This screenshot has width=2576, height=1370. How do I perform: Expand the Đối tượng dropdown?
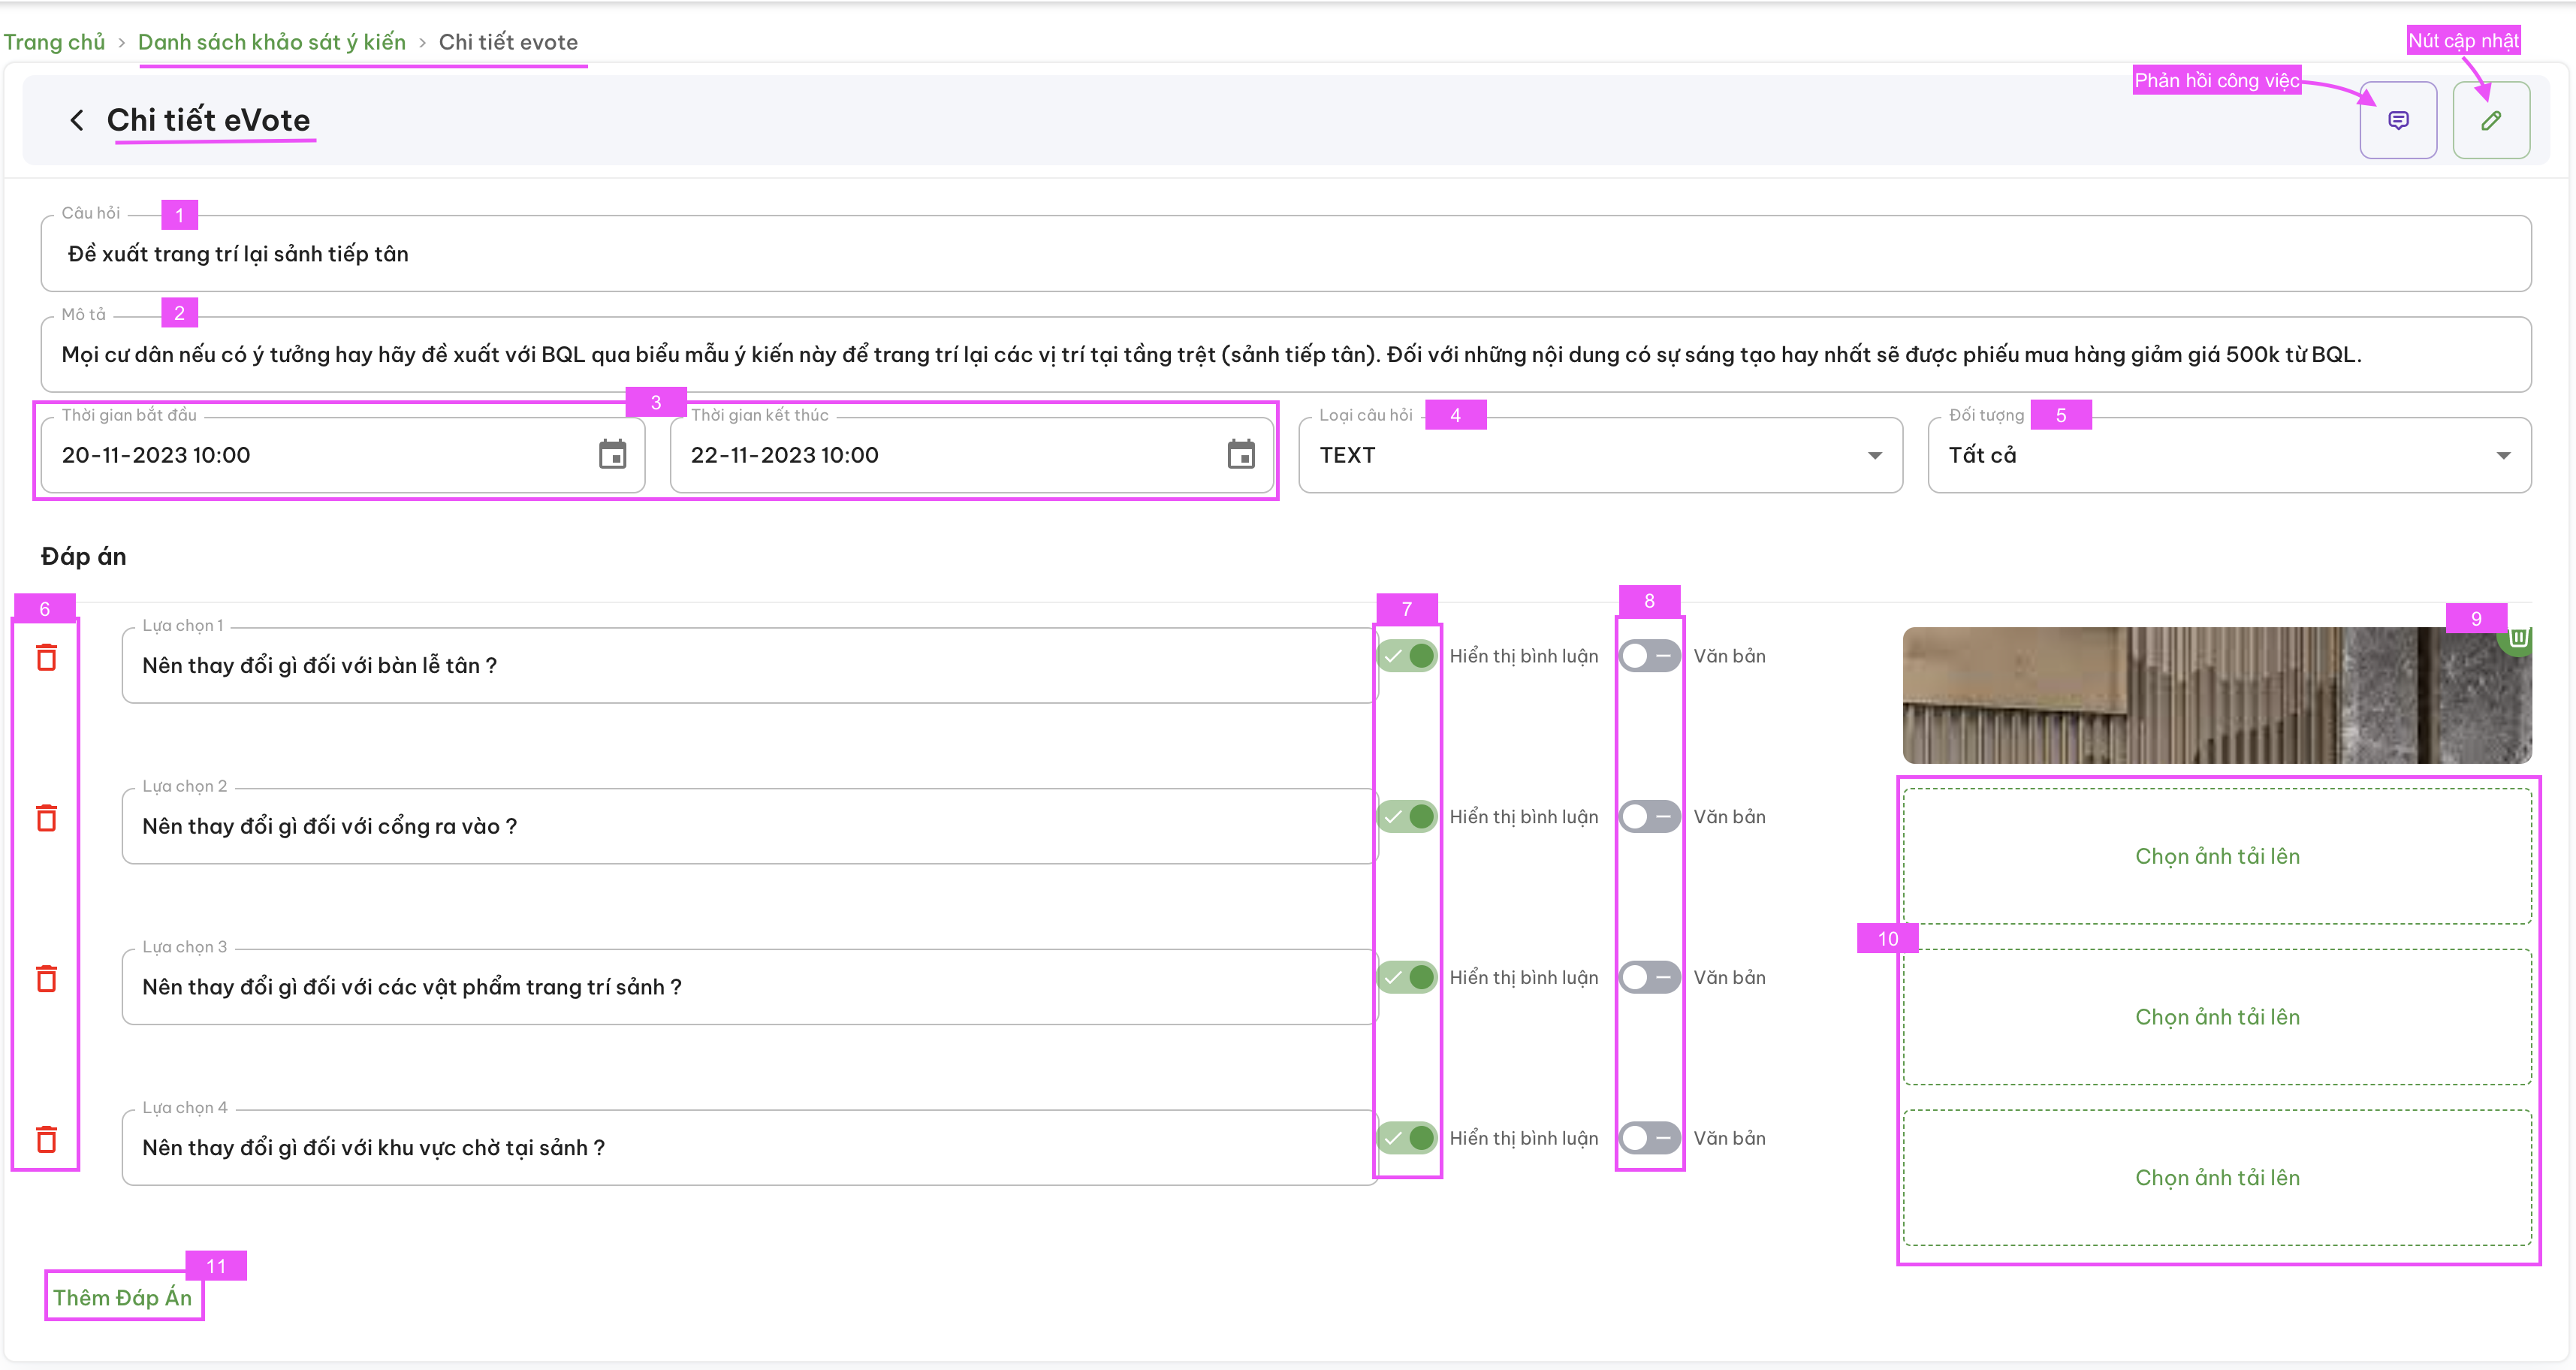2229,455
